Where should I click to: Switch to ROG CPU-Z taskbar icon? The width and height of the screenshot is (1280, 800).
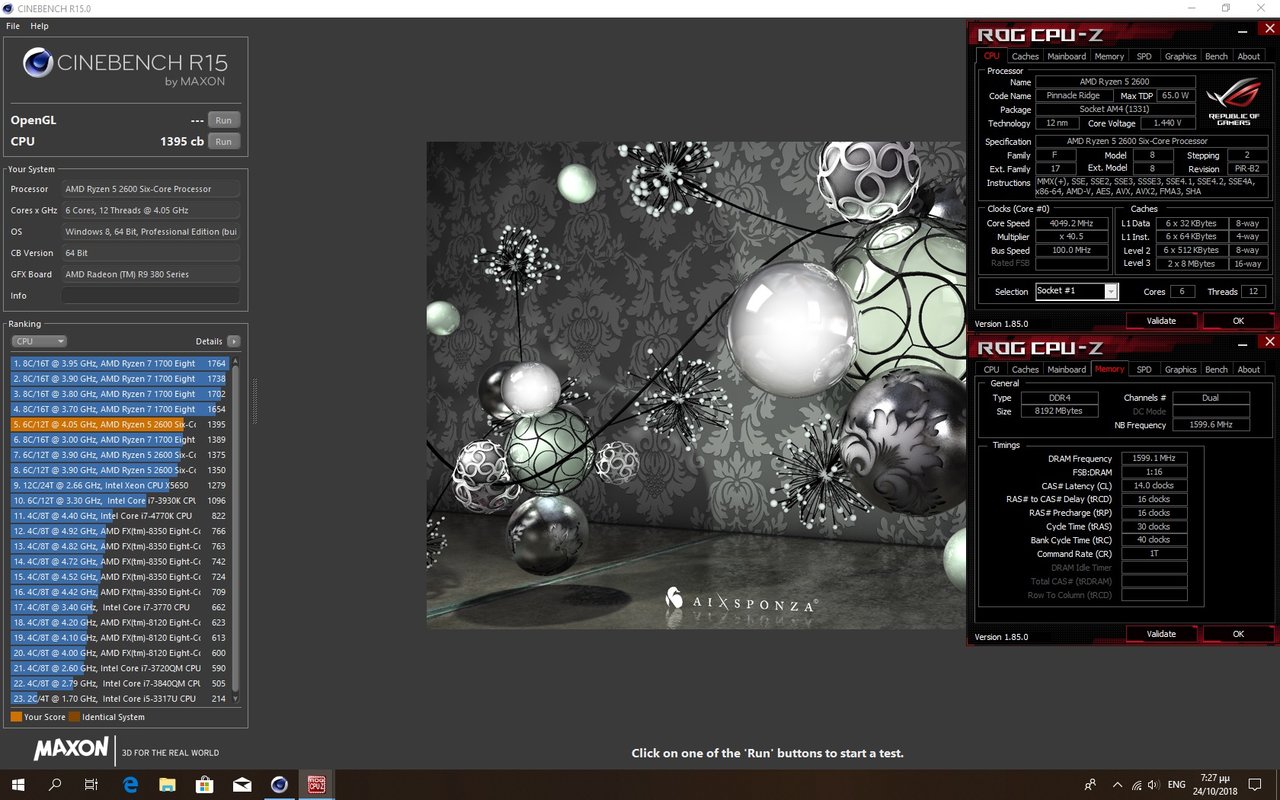(x=316, y=785)
